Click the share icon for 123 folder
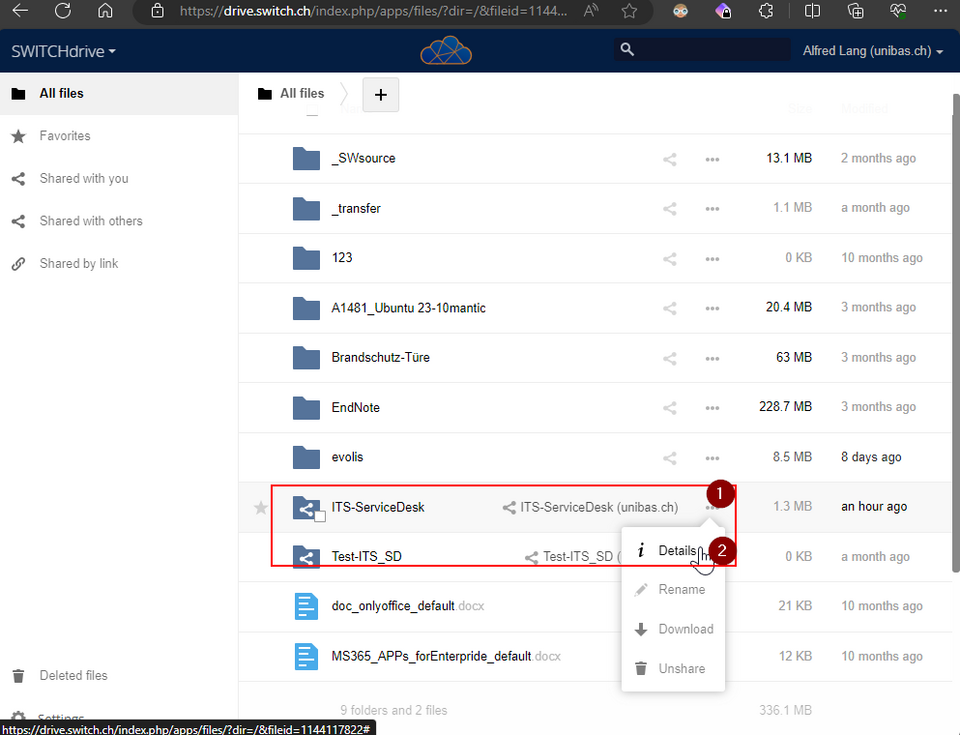The width and height of the screenshot is (960, 735). (x=670, y=258)
